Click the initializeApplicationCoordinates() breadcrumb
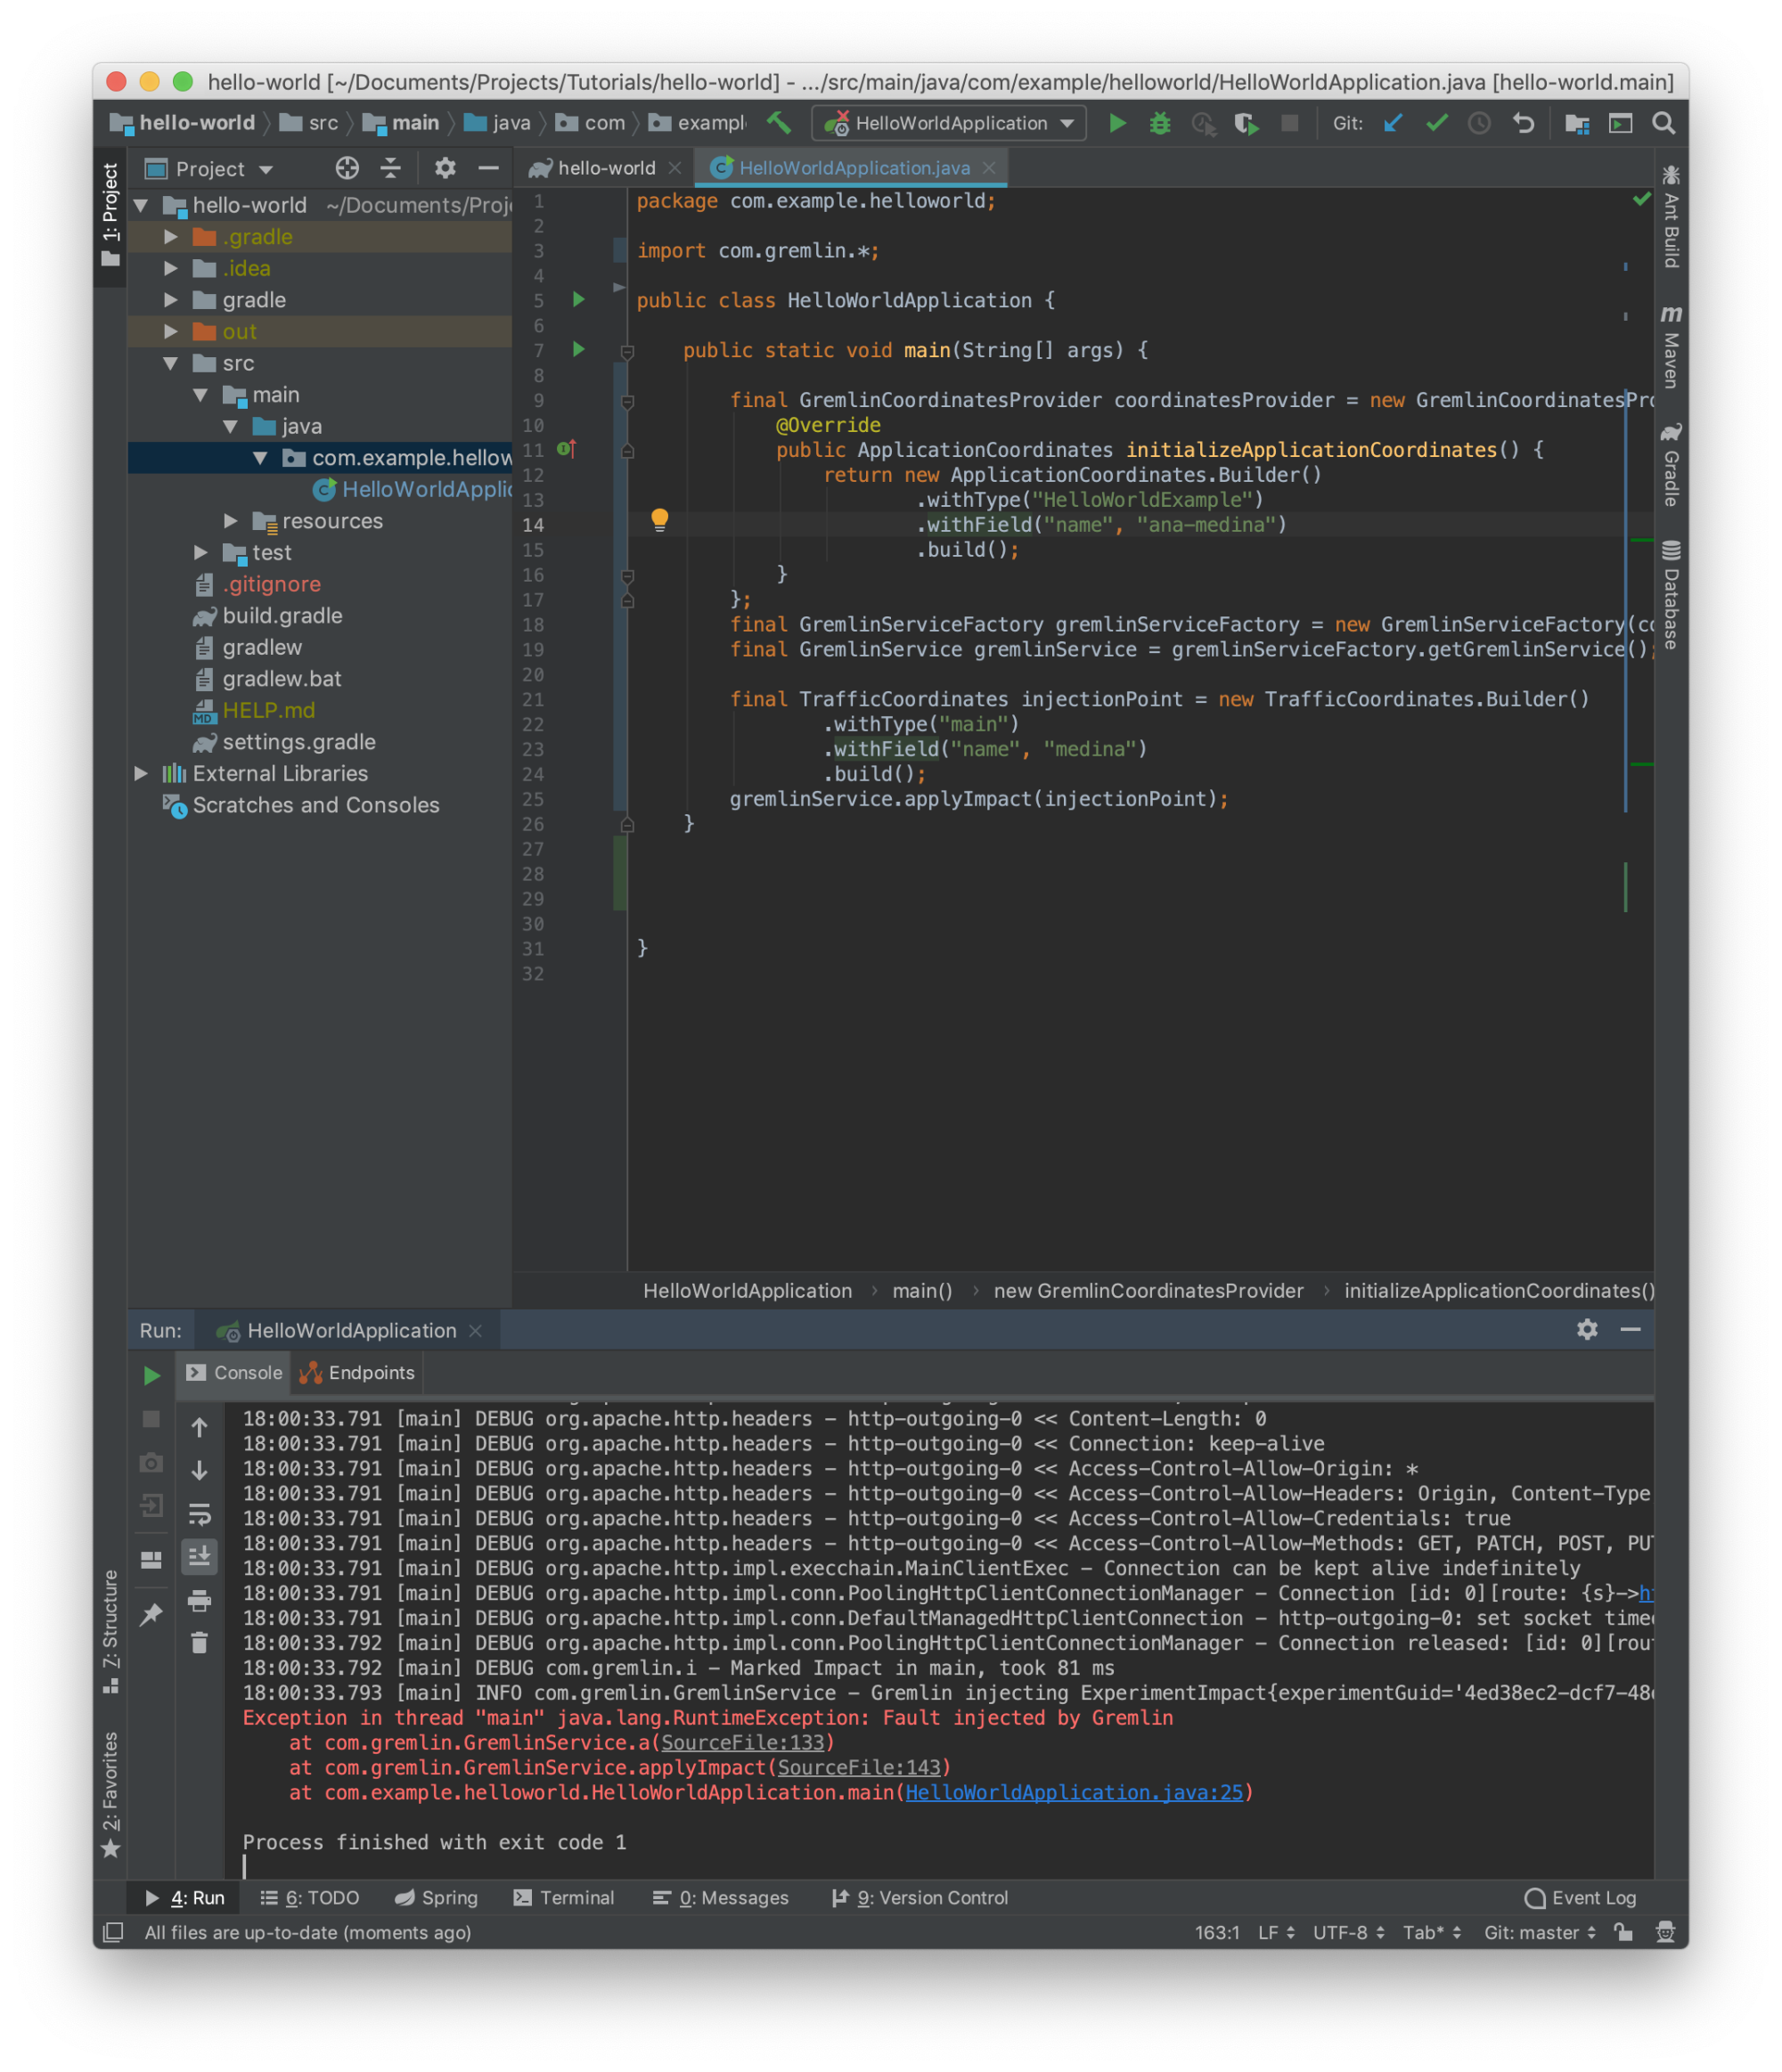The image size is (1782, 2072). (x=1499, y=1291)
